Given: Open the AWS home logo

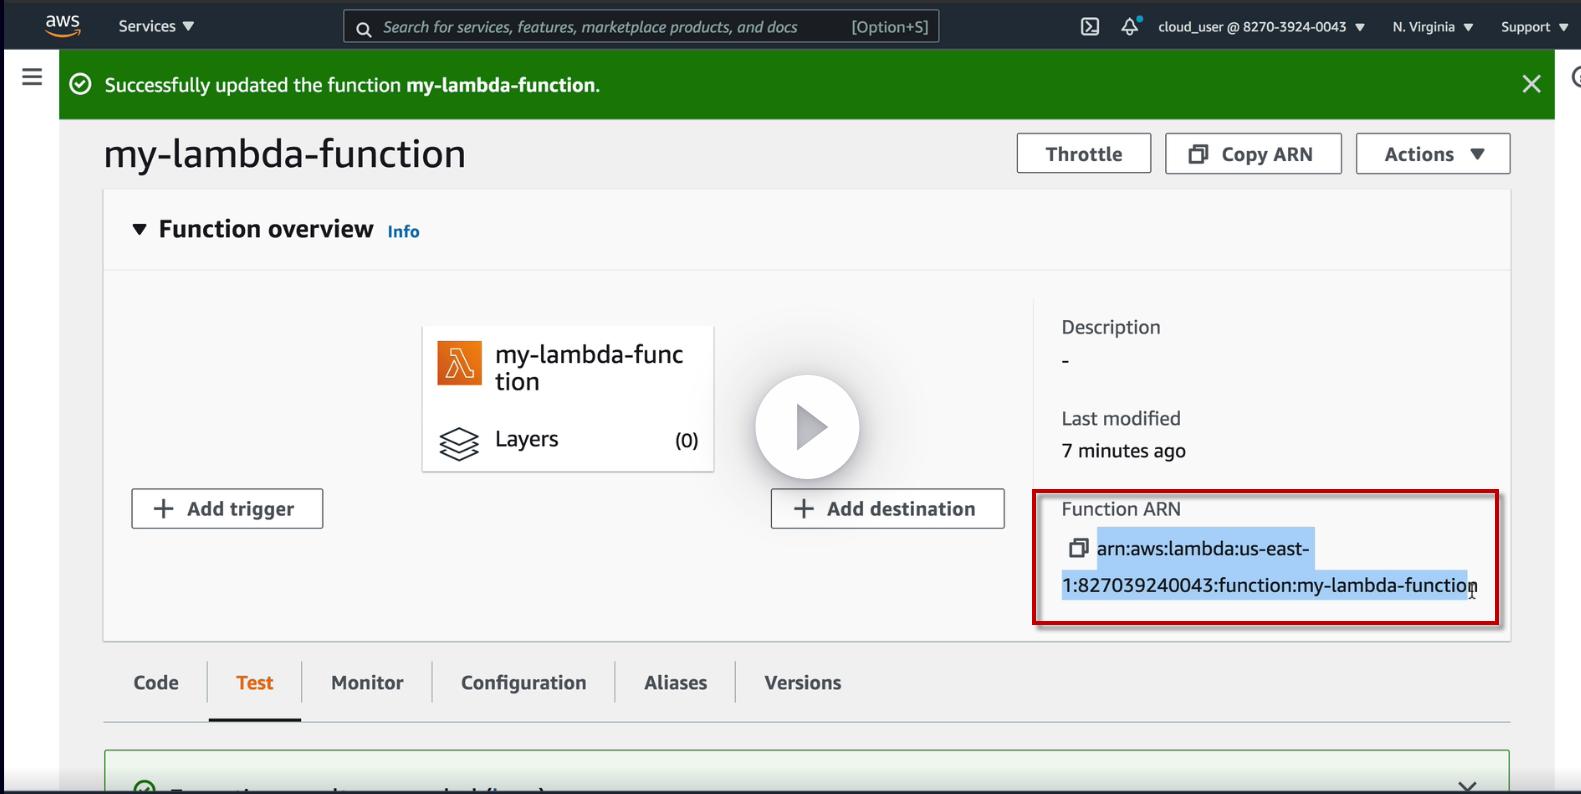Looking at the screenshot, I should [62, 26].
